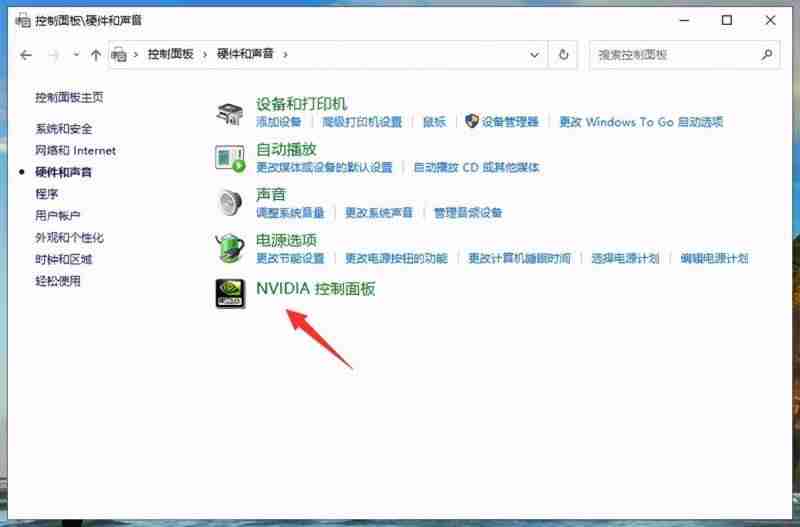Viewport: 800px width, 527px height.
Task: Open 自动播放 CD 或其他媒体 link
Action: [x=477, y=167]
